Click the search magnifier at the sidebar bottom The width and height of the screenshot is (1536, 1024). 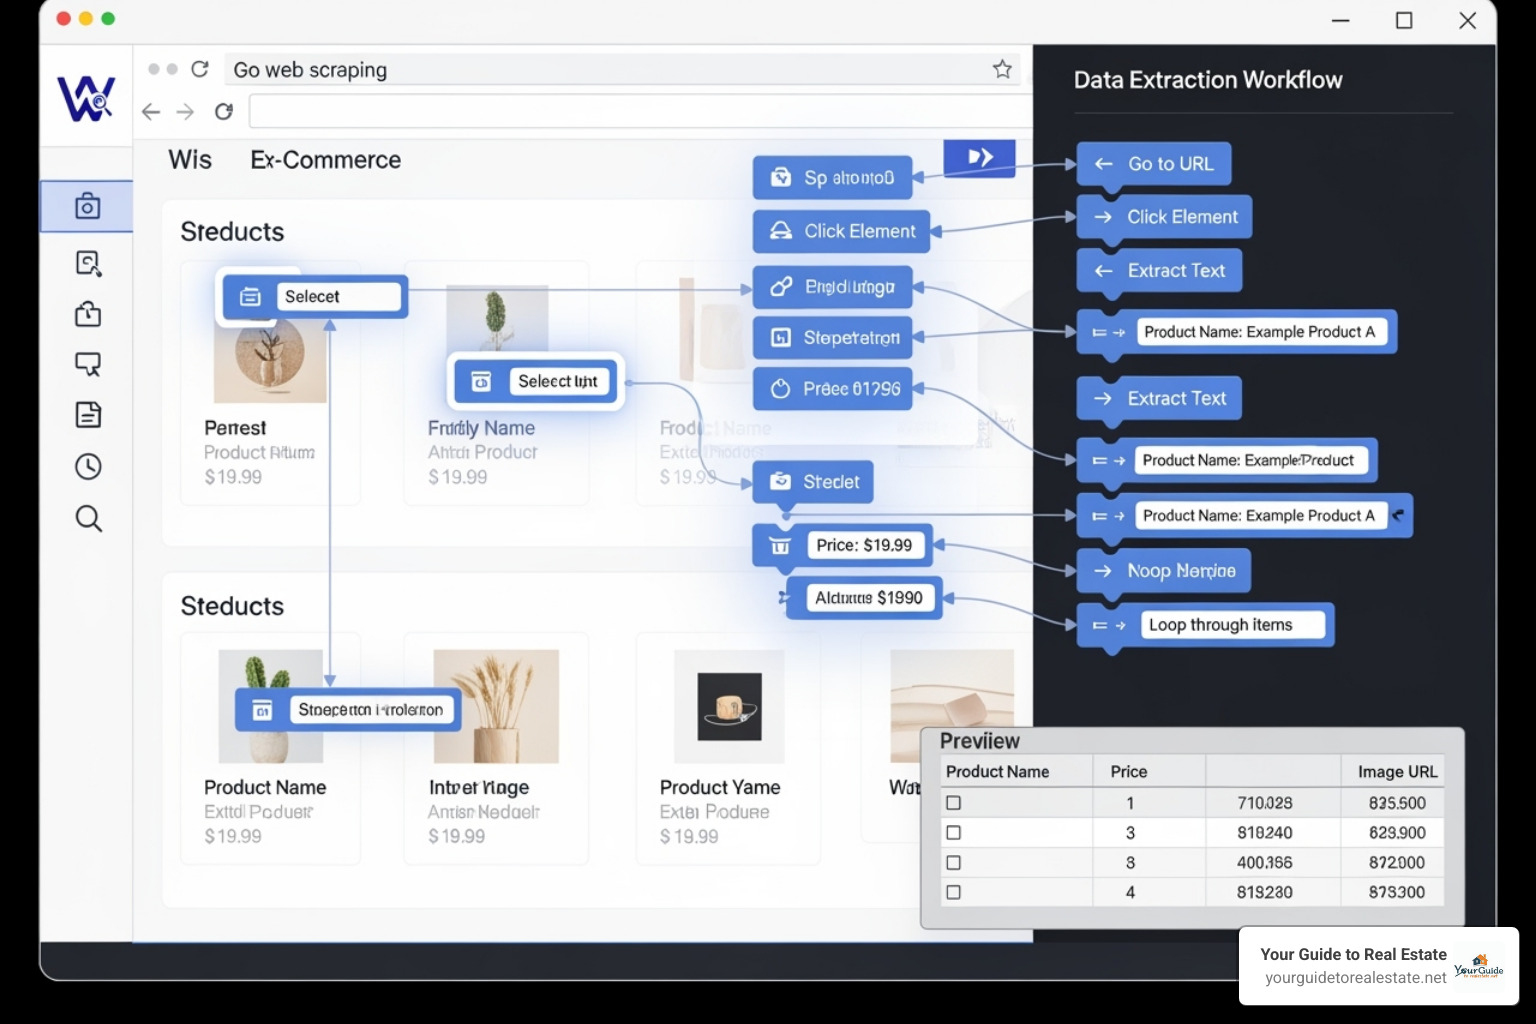point(88,518)
